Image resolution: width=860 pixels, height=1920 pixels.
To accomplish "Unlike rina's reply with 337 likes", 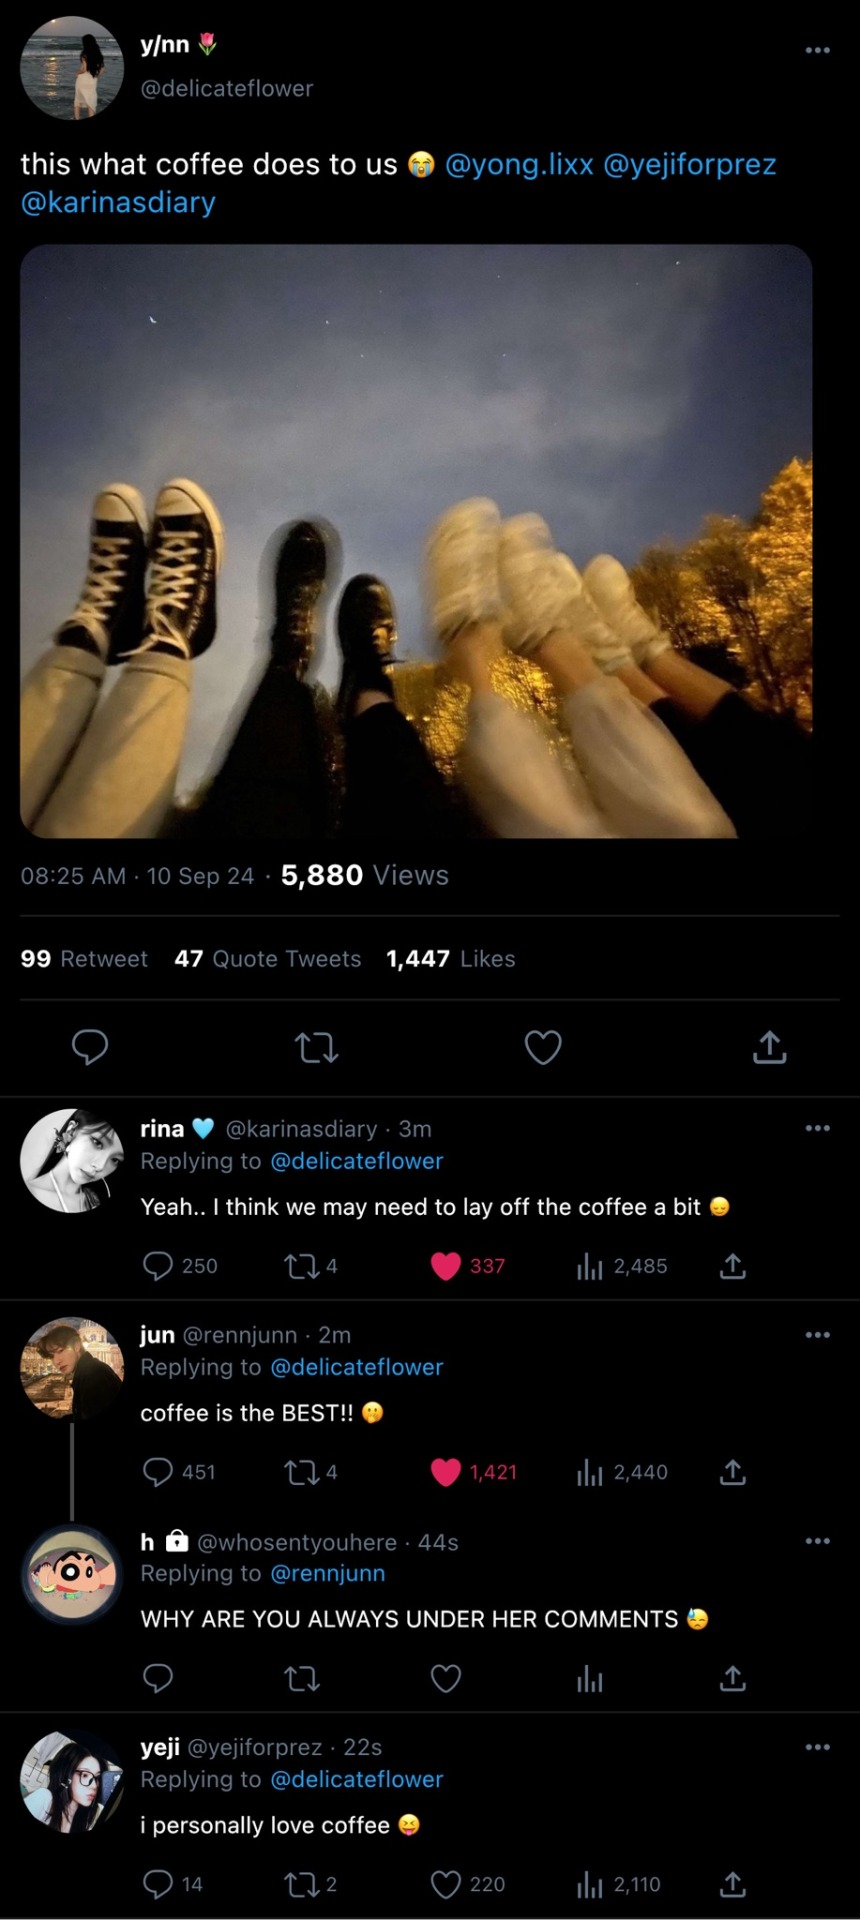I will tap(446, 1266).
